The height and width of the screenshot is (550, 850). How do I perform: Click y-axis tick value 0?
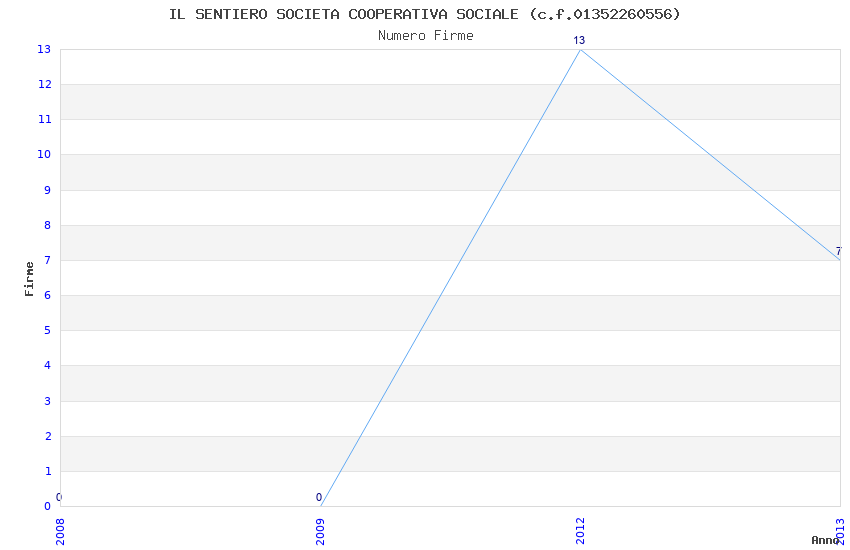(48, 506)
